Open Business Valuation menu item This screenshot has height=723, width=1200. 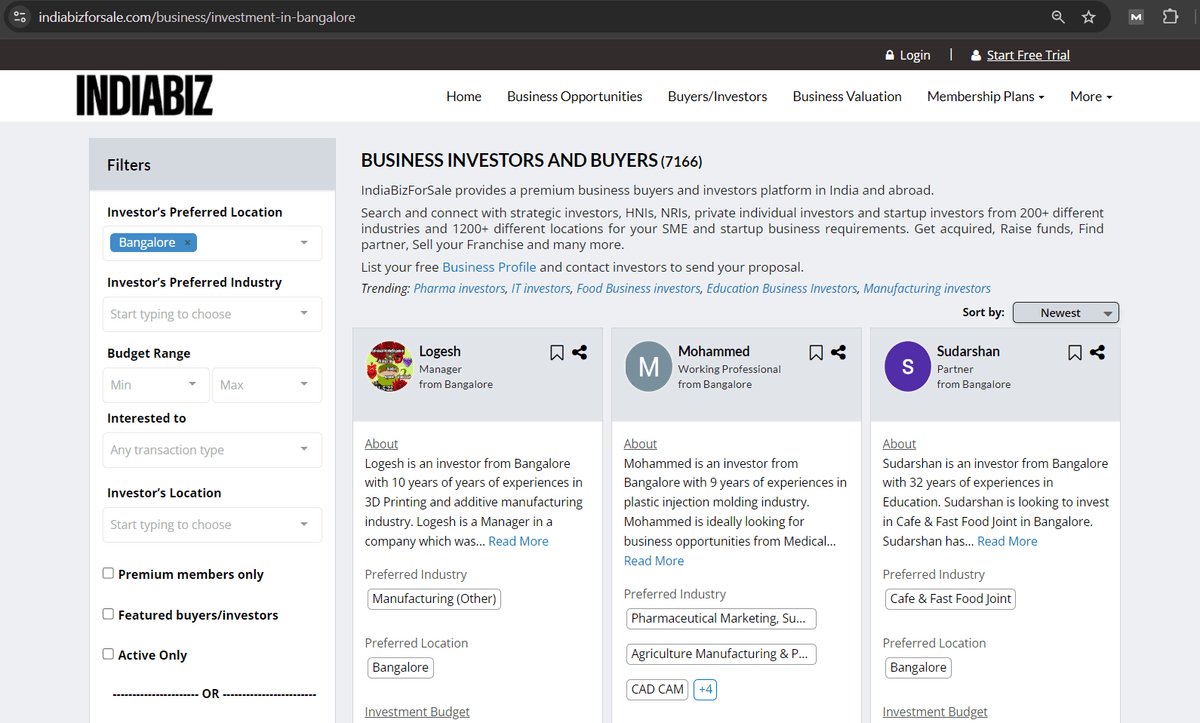[x=847, y=96]
